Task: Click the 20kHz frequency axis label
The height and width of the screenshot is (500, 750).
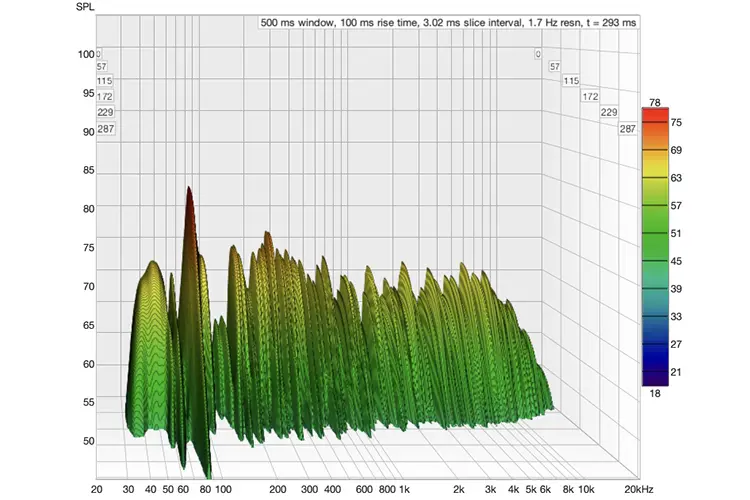Action: pos(639,489)
